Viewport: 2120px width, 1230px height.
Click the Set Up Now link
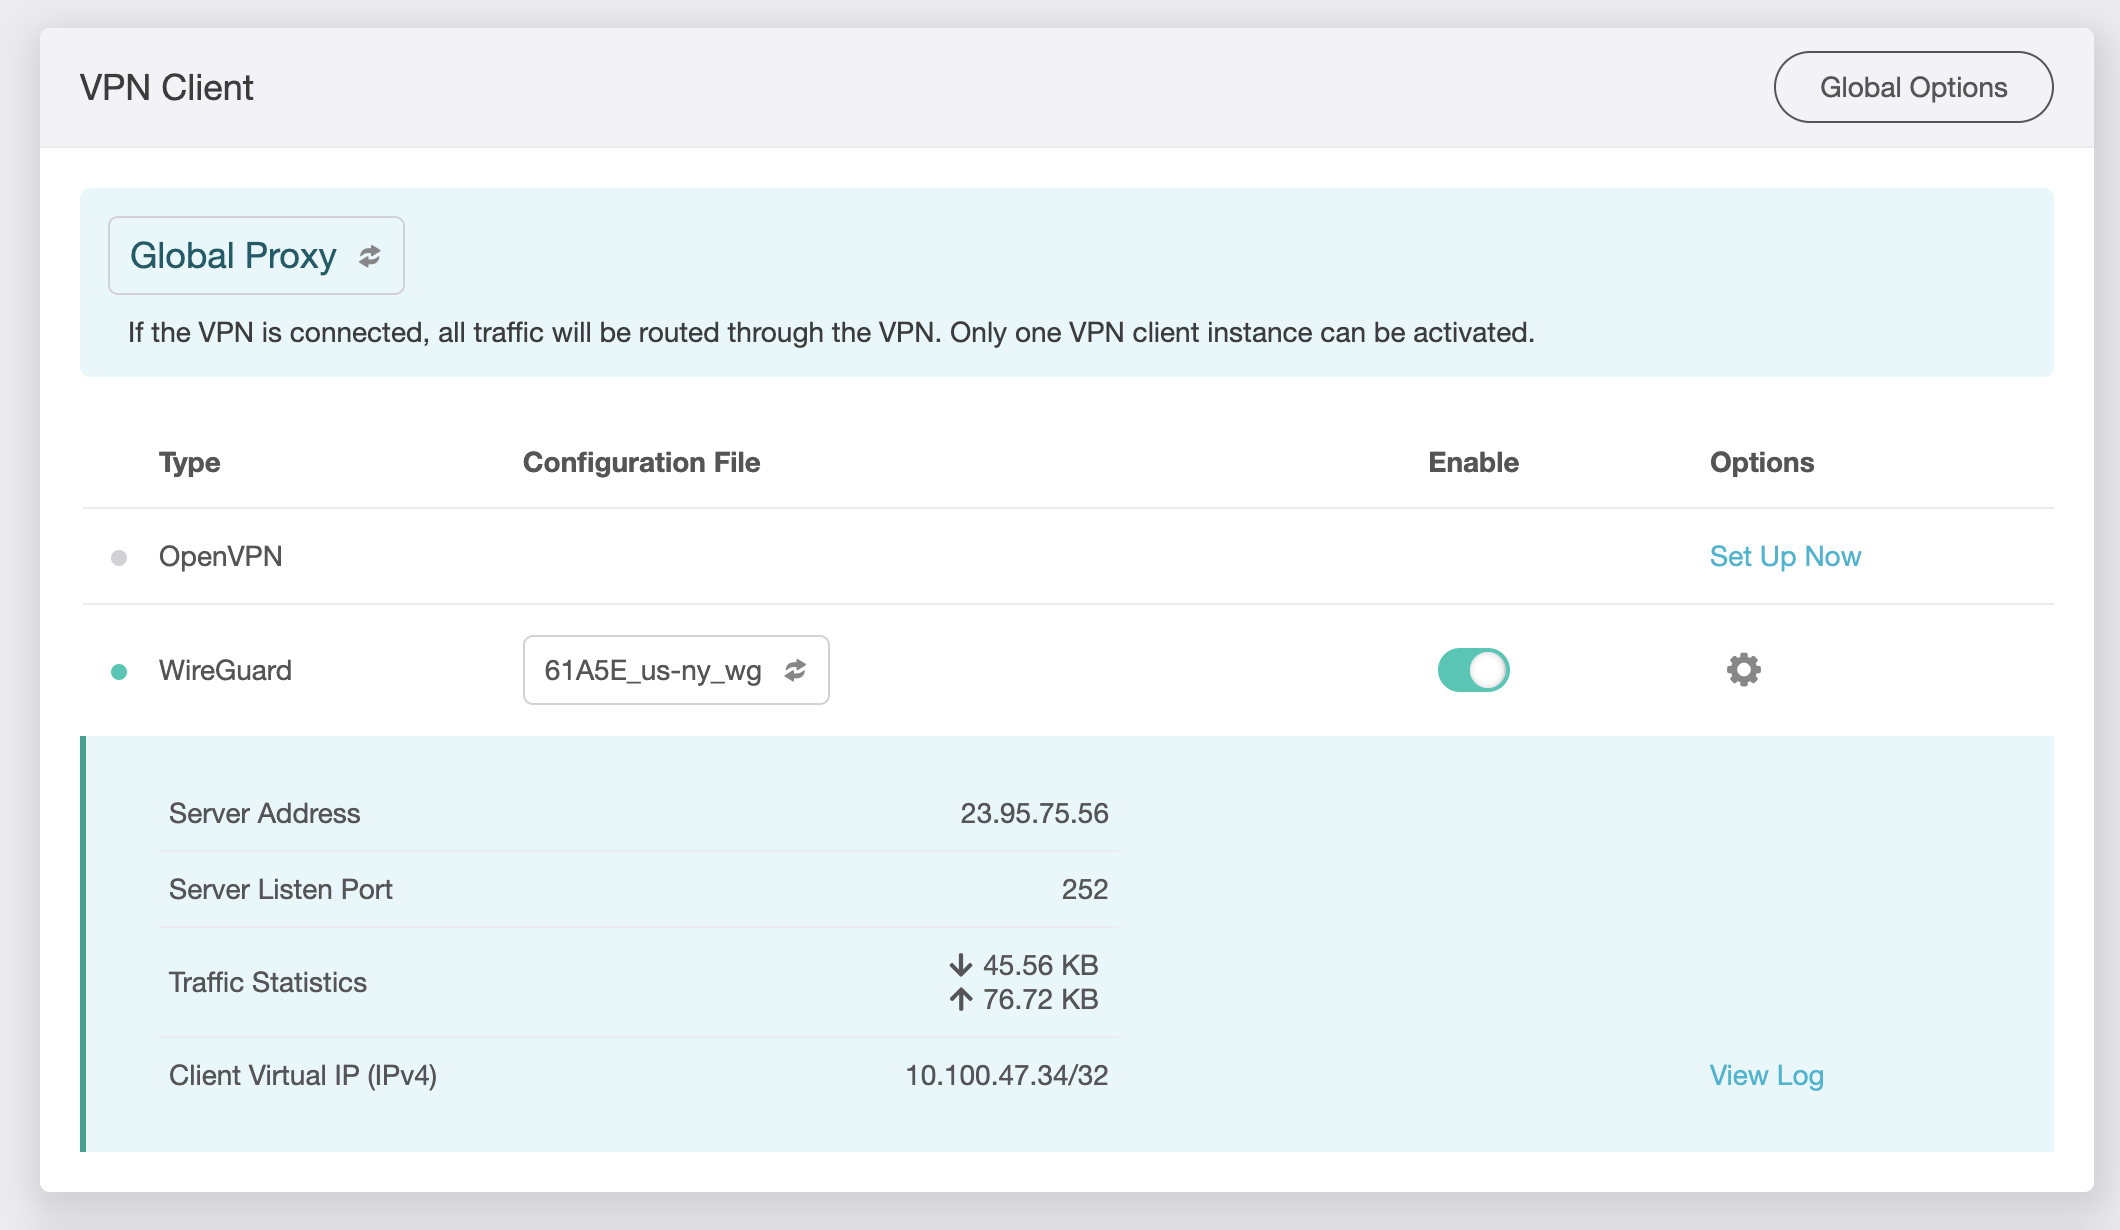pyautogui.click(x=1785, y=557)
